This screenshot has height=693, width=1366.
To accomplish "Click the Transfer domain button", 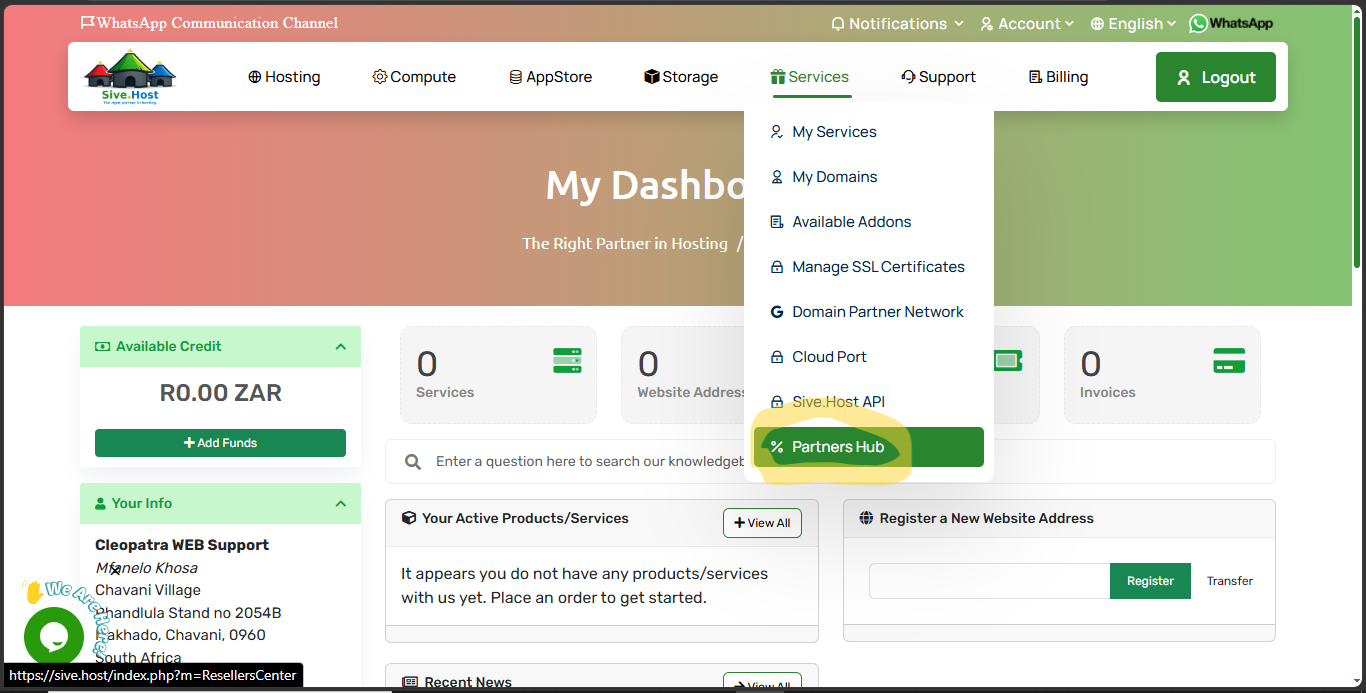I will coord(1229,581).
